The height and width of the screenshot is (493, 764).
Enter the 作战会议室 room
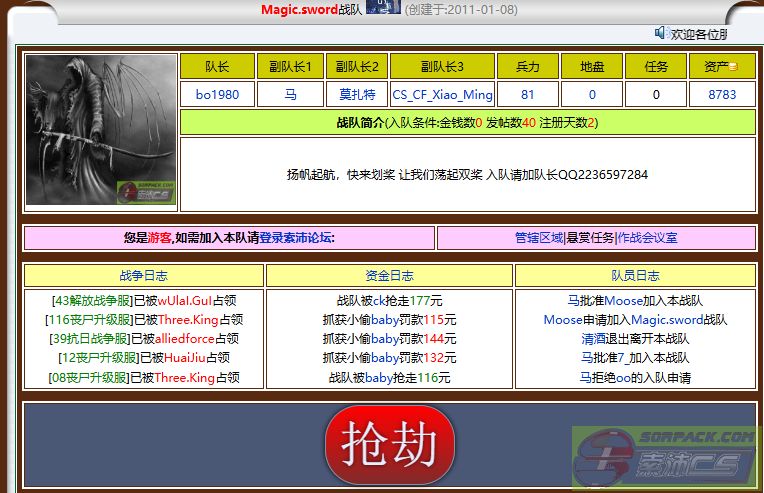coord(648,238)
